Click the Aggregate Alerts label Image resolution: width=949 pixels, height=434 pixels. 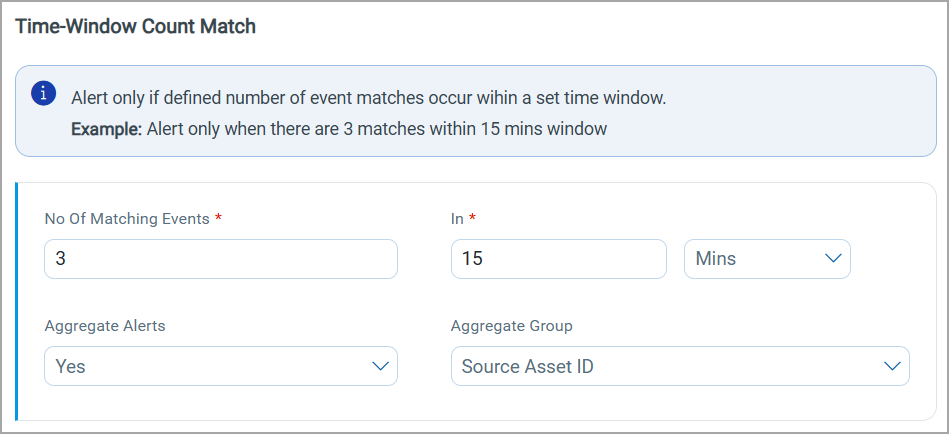tap(105, 326)
